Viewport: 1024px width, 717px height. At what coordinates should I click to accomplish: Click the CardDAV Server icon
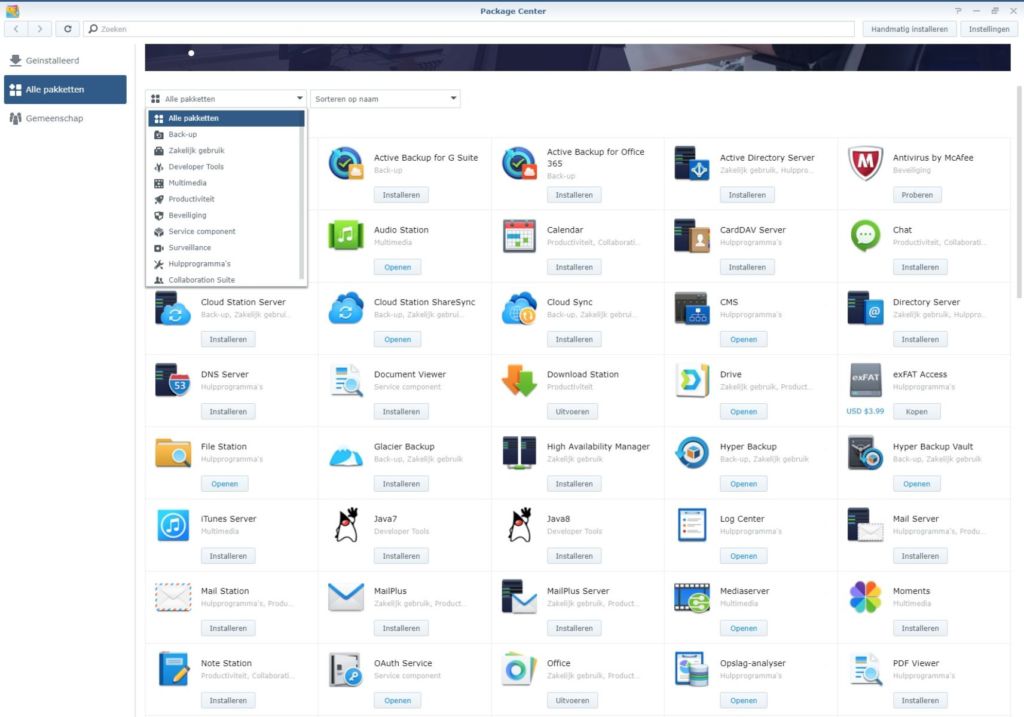[x=692, y=235]
